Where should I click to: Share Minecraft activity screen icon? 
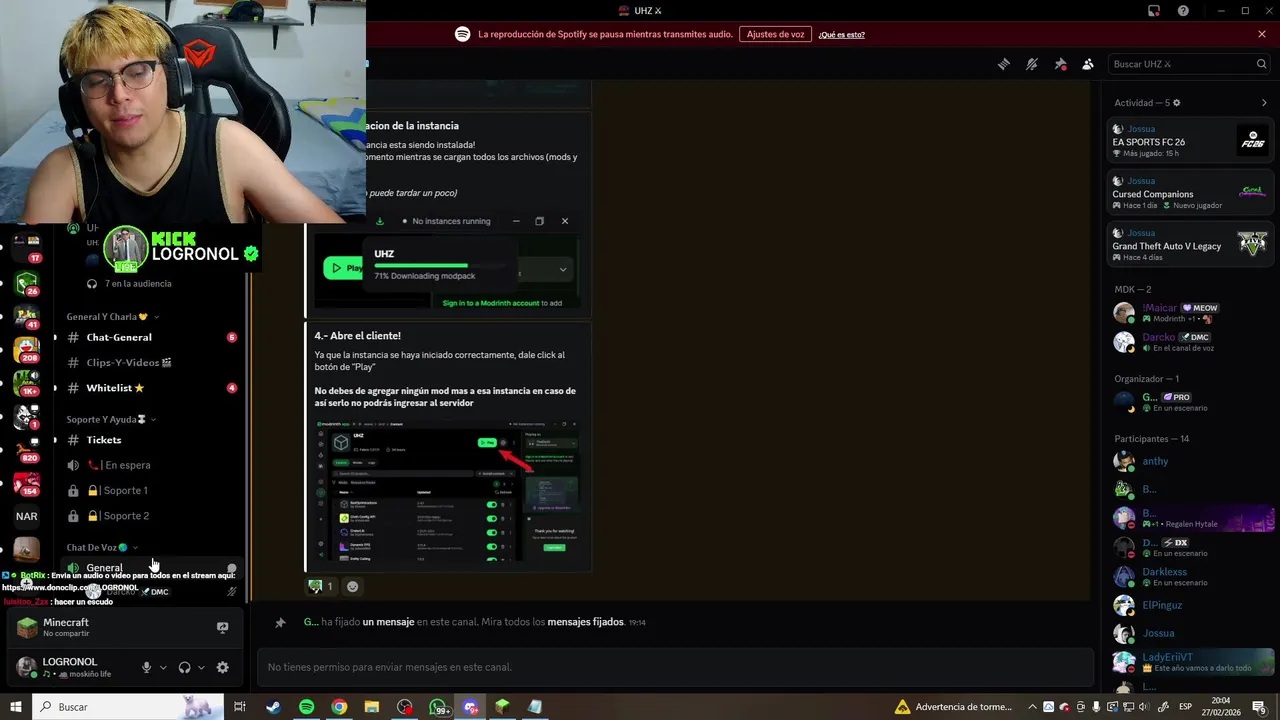pyautogui.click(x=222, y=628)
